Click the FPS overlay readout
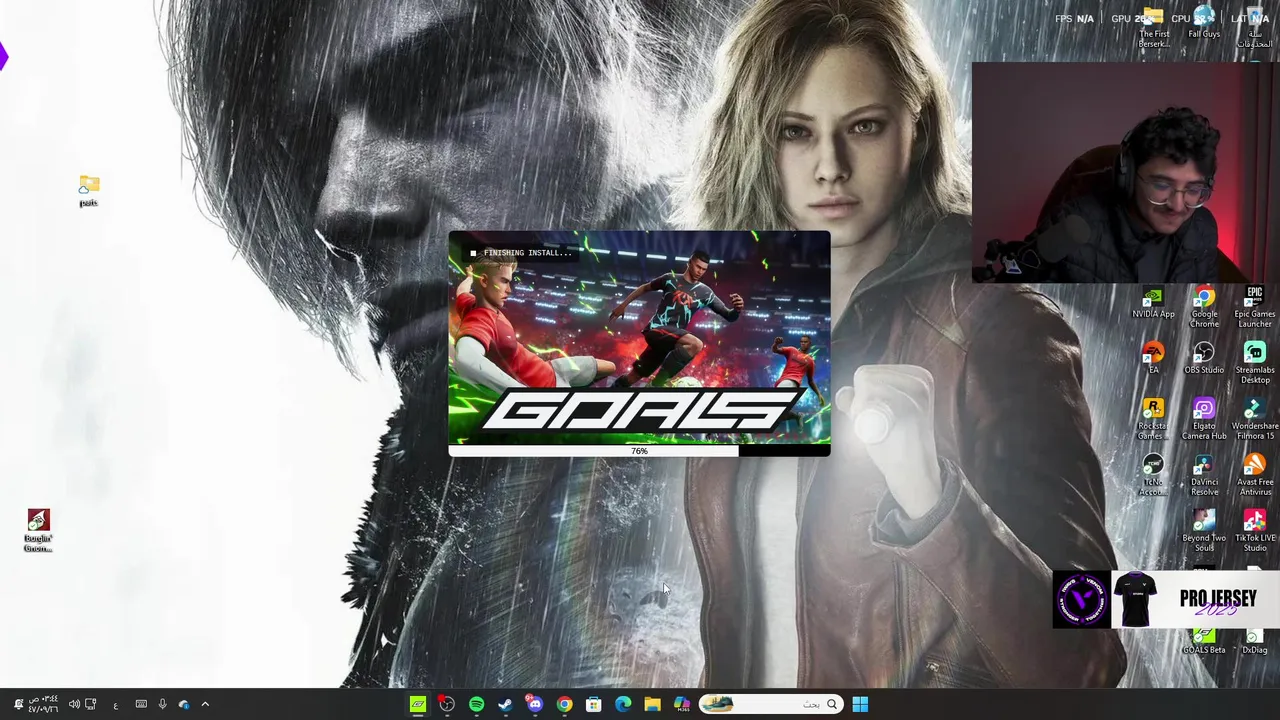Viewport: 1280px width, 720px height. coord(1074,18)
